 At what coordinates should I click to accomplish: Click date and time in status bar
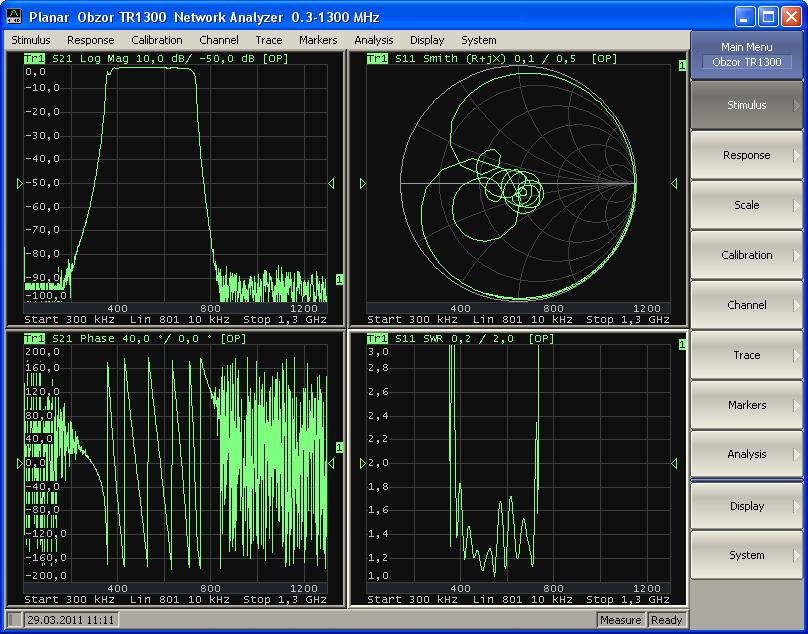pos(71,620)
